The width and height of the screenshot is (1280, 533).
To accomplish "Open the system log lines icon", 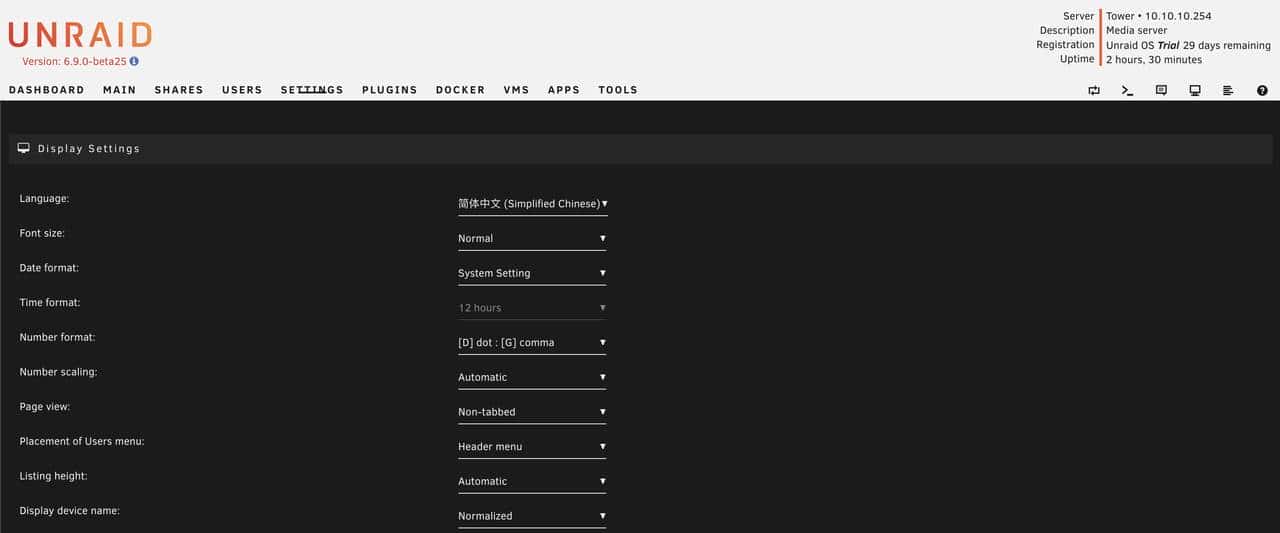I will (1228, 90).
